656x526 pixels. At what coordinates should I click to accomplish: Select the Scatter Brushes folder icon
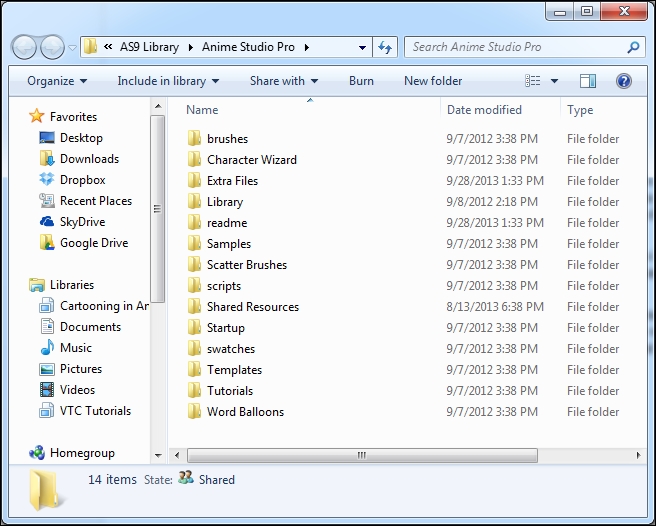point(194,264)
